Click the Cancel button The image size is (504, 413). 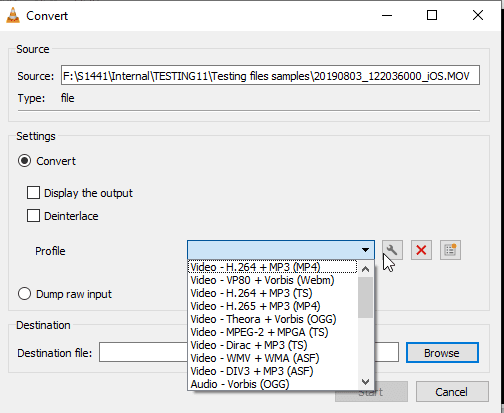(x=452, y=392)
